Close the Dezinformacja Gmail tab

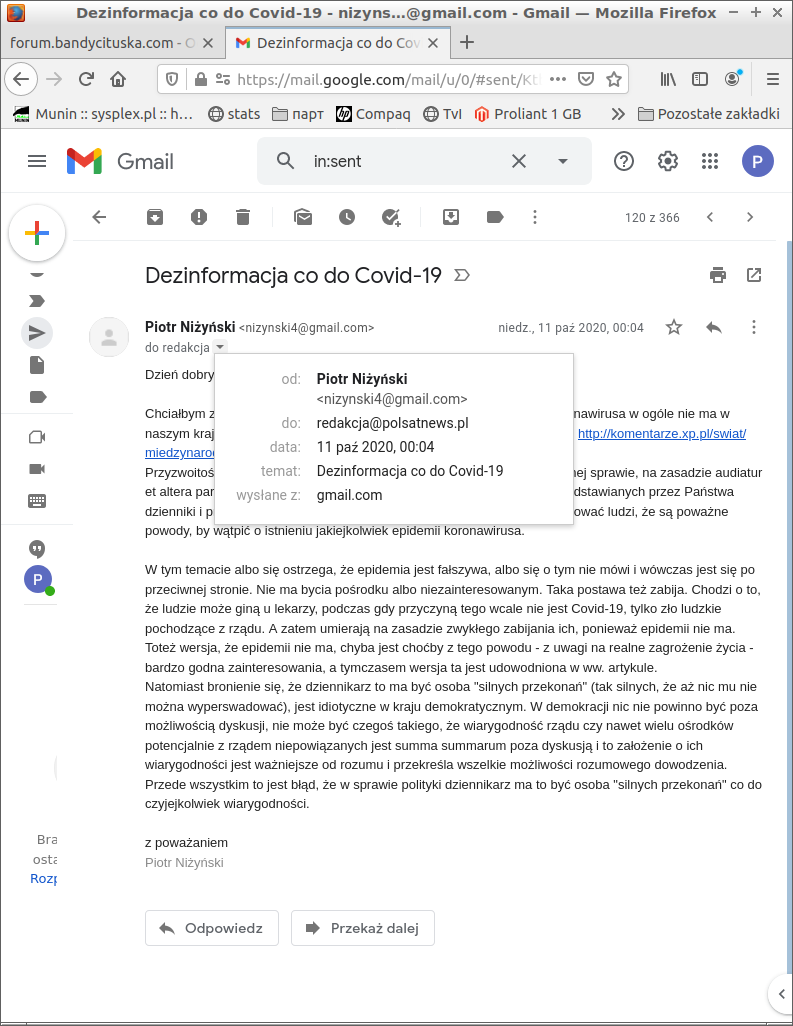432,43
